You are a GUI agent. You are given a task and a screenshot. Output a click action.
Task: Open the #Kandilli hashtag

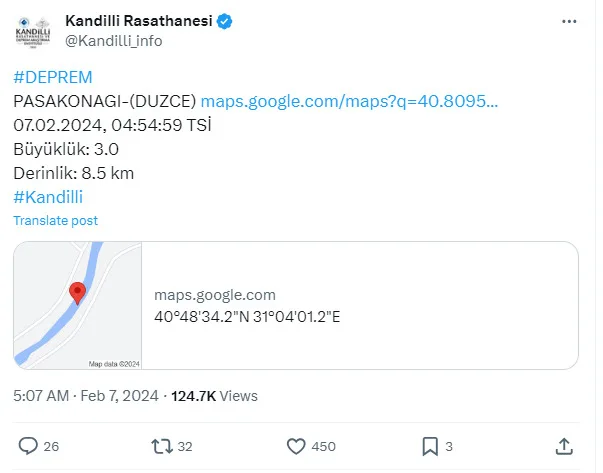pyautogui.click(x=48, y=197)
